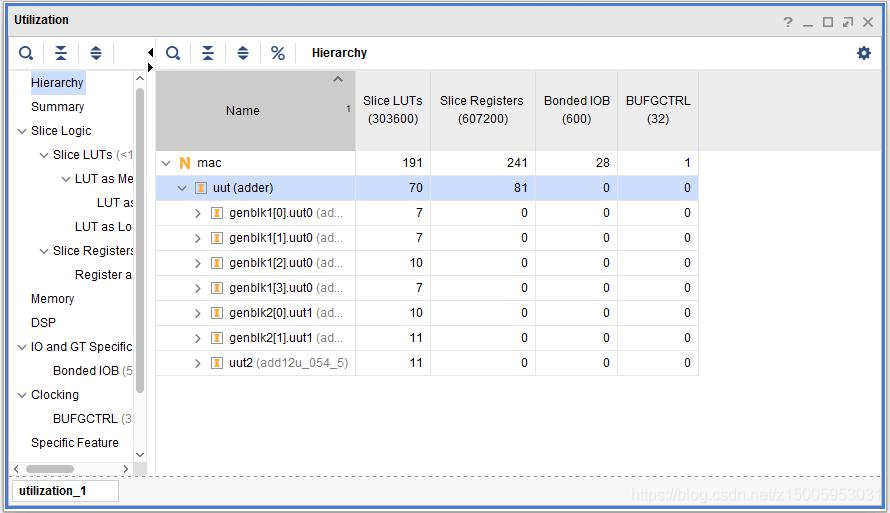The height and width of the screenshot is (513, 890).
Task: Sort by Slice Registers column header
Action: [x=482, y=110]
